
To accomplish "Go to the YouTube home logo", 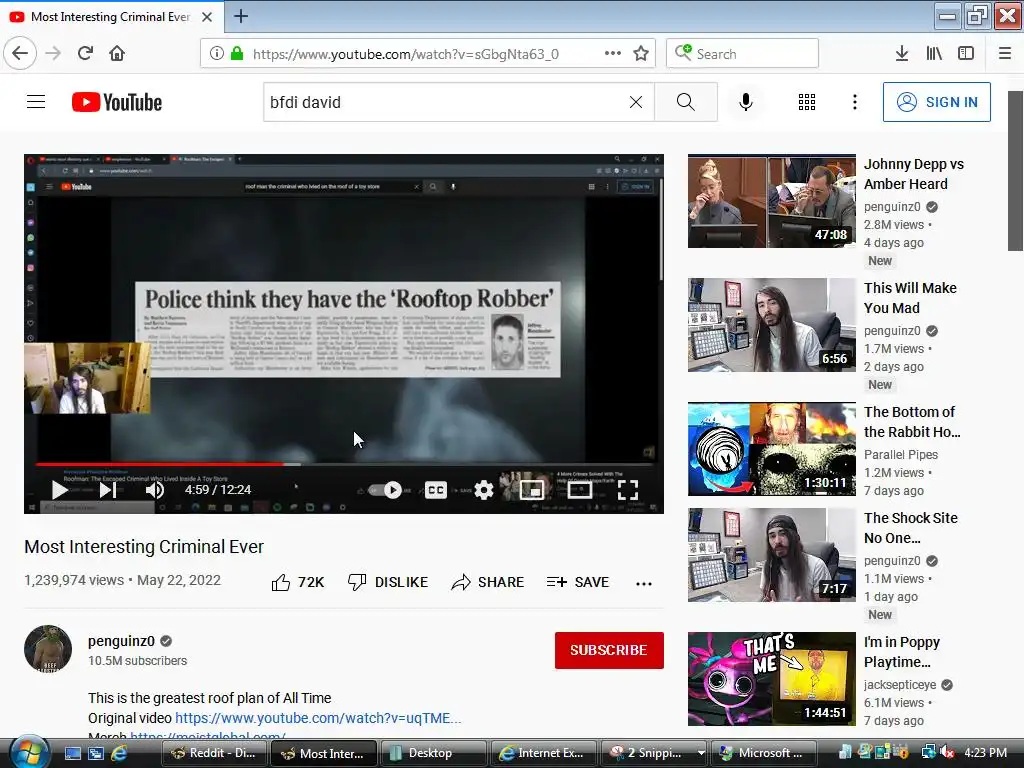I will click(117, 103).
